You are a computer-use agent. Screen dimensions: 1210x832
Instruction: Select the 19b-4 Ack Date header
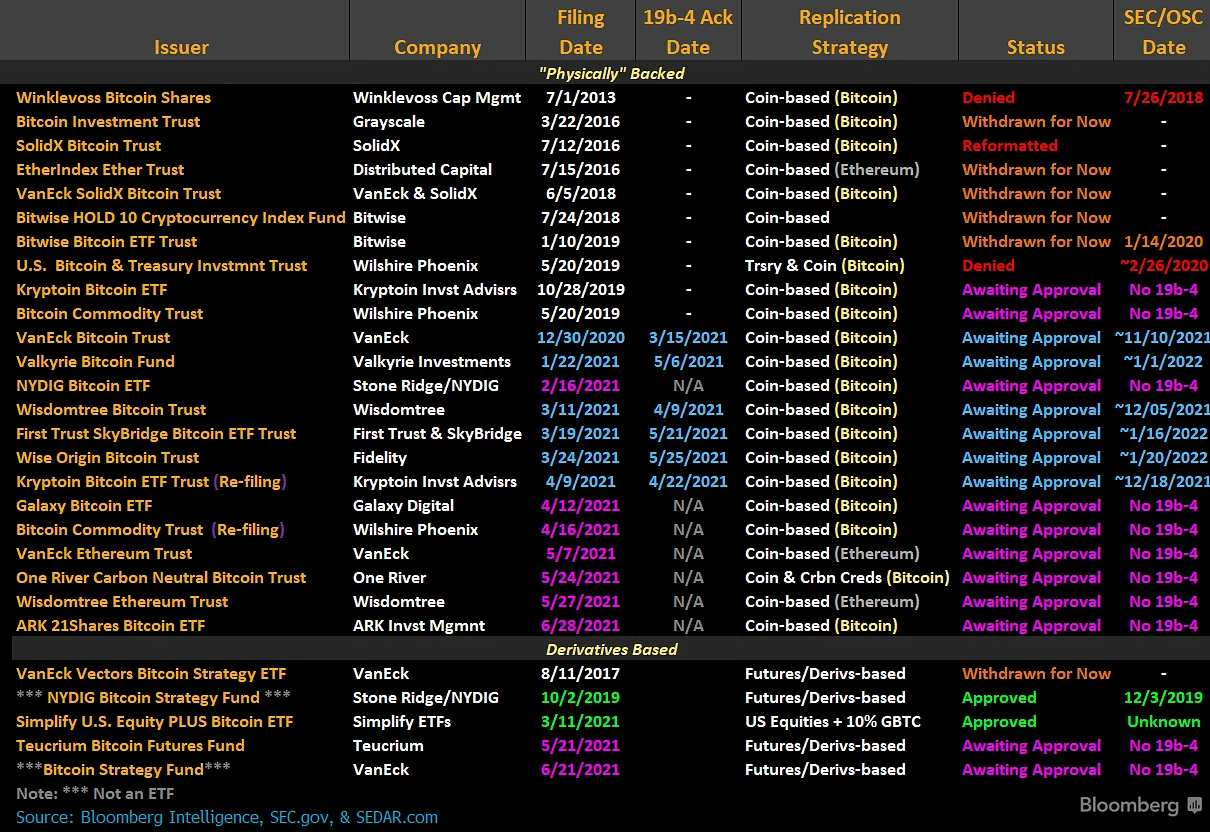point(688,32)
